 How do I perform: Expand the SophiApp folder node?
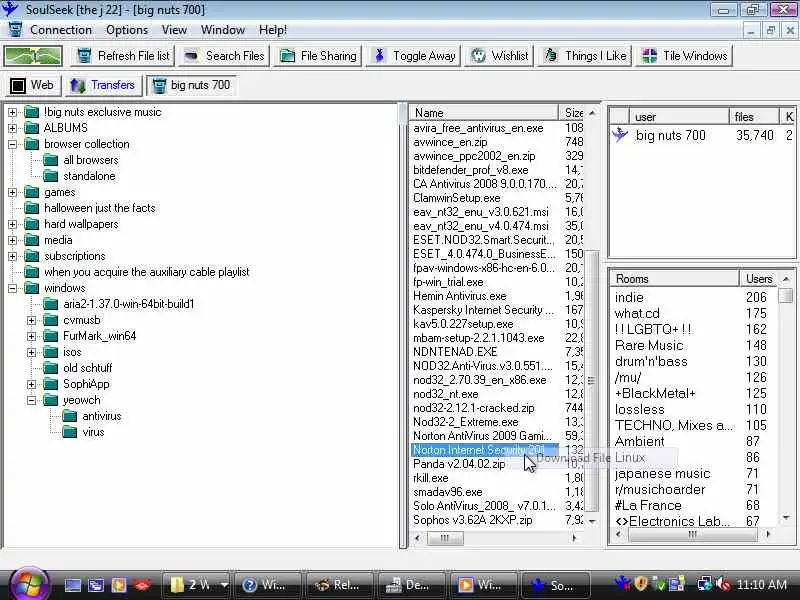32,384
